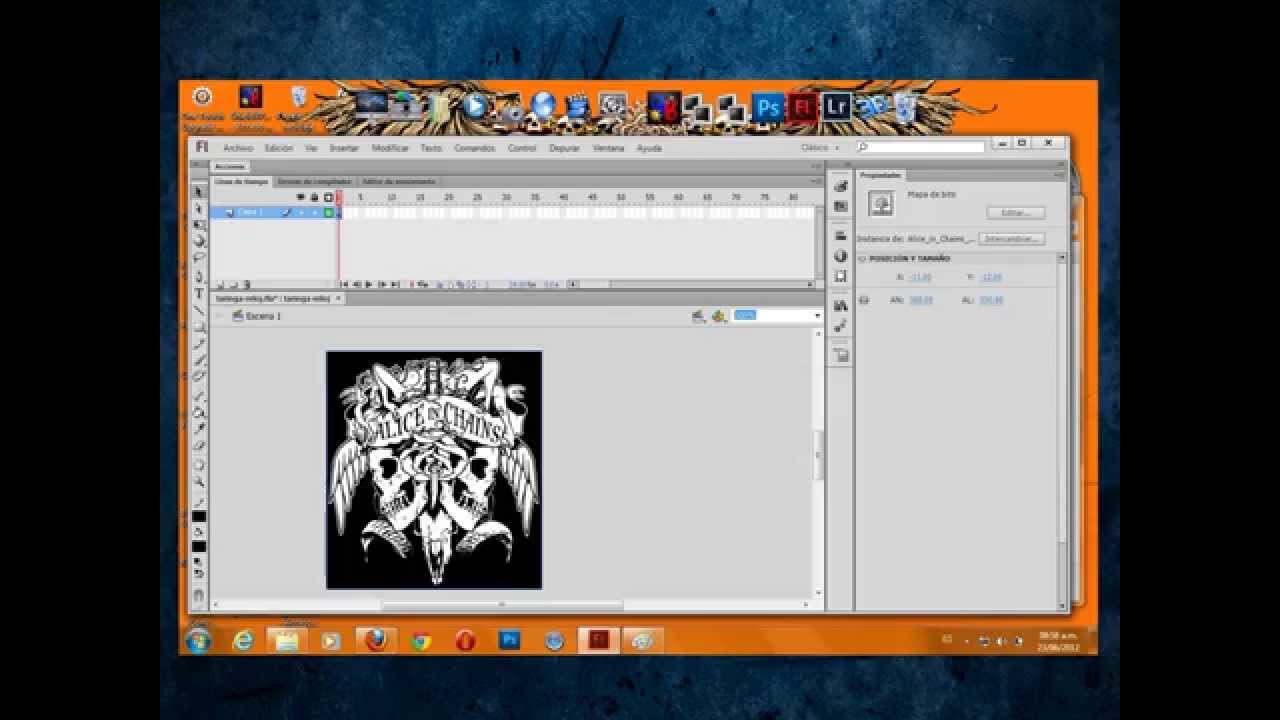Select the Text tool

tap(199, 293)
